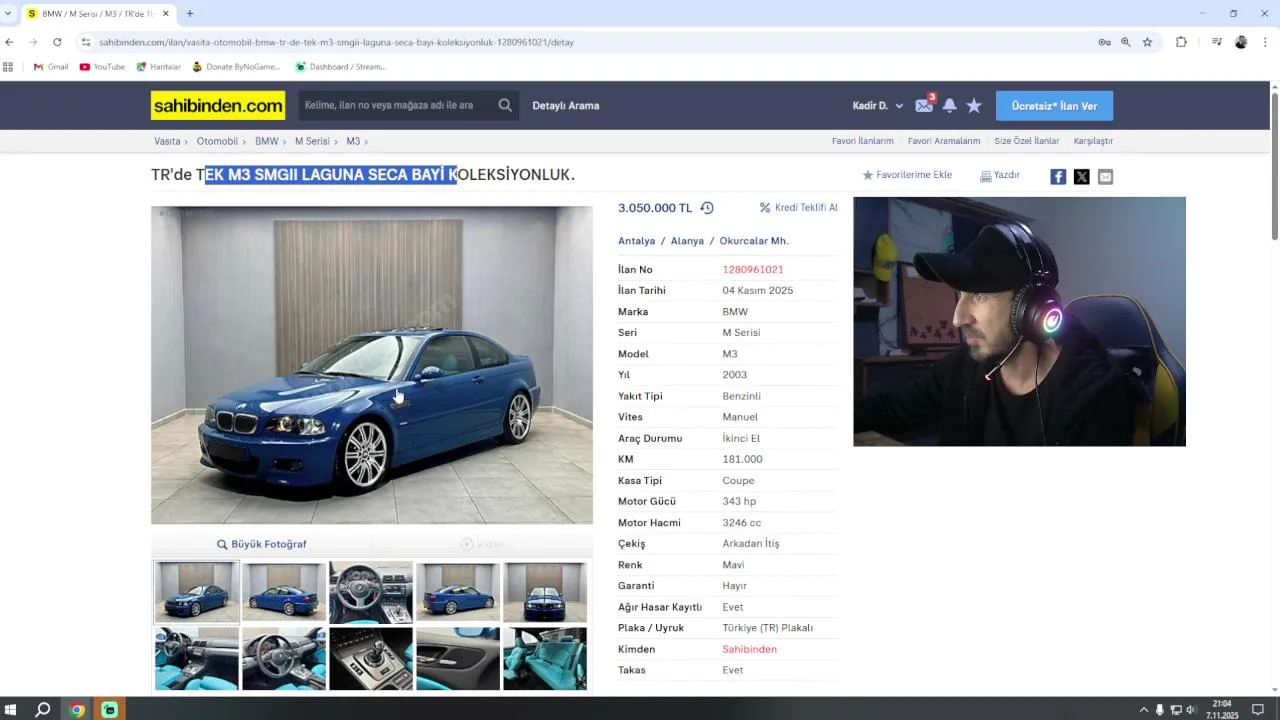Click Size Özel İlanlar link
Viewport: 1280px width, 720px height.
pyautogui.click(x=1027, y=141)
